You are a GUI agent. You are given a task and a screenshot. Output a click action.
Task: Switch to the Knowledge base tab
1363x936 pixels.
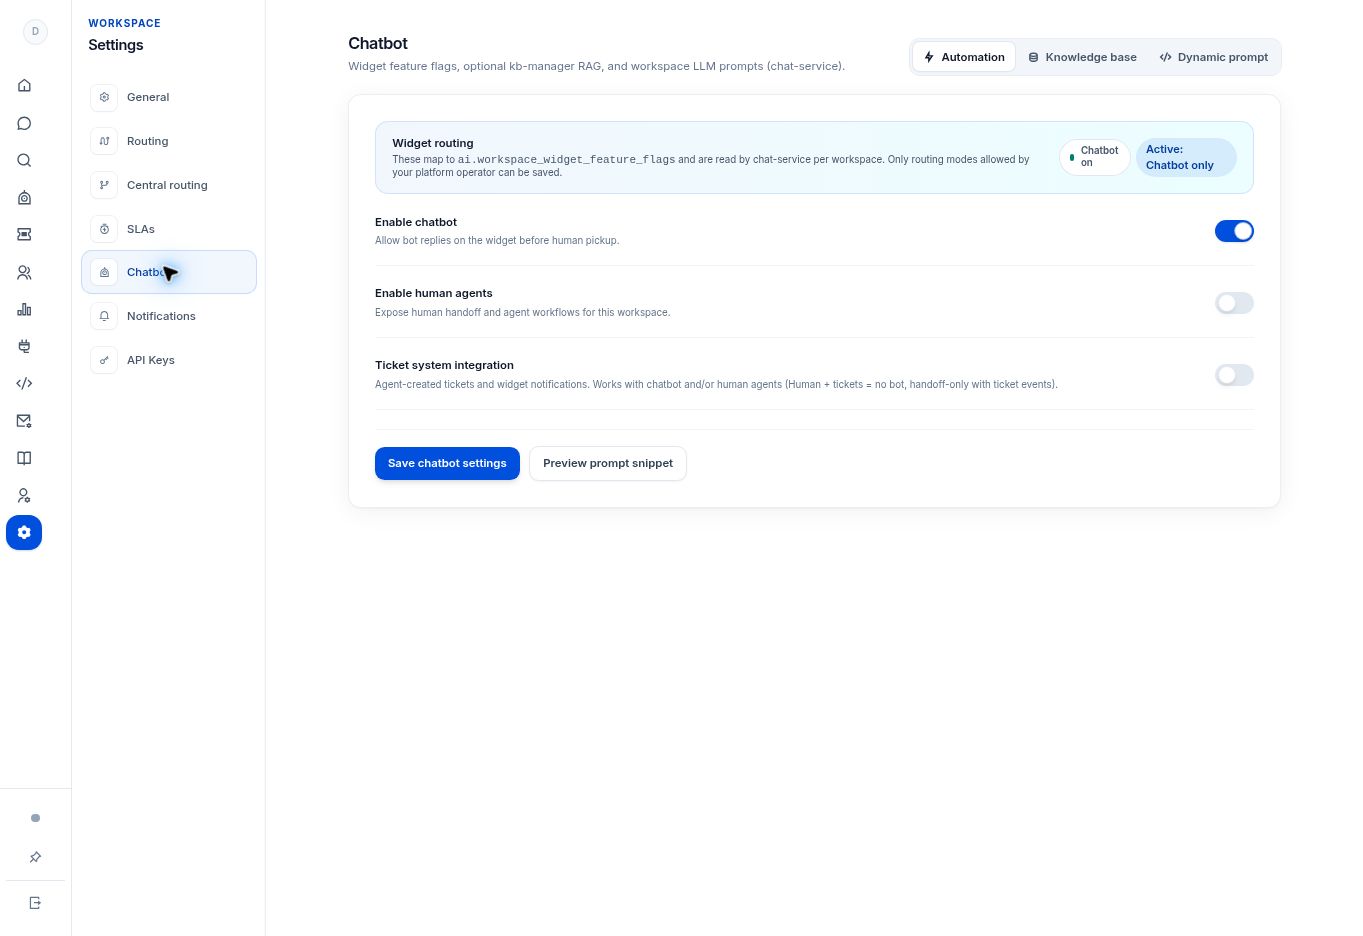[1082, 57]
